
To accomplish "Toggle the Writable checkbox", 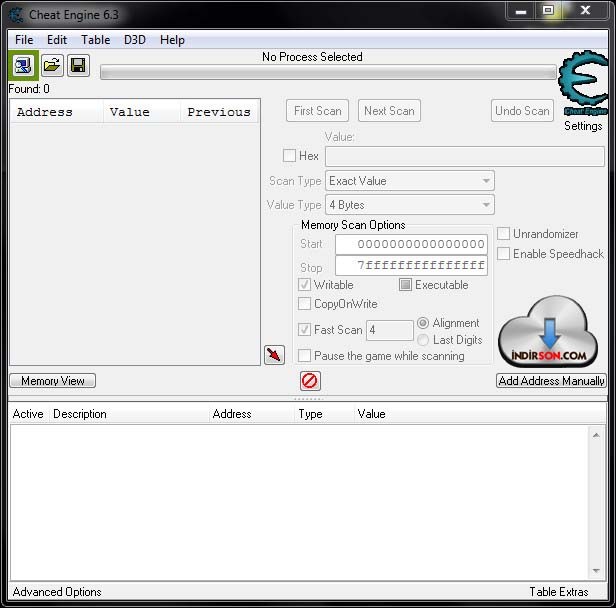I will point(304,285).
